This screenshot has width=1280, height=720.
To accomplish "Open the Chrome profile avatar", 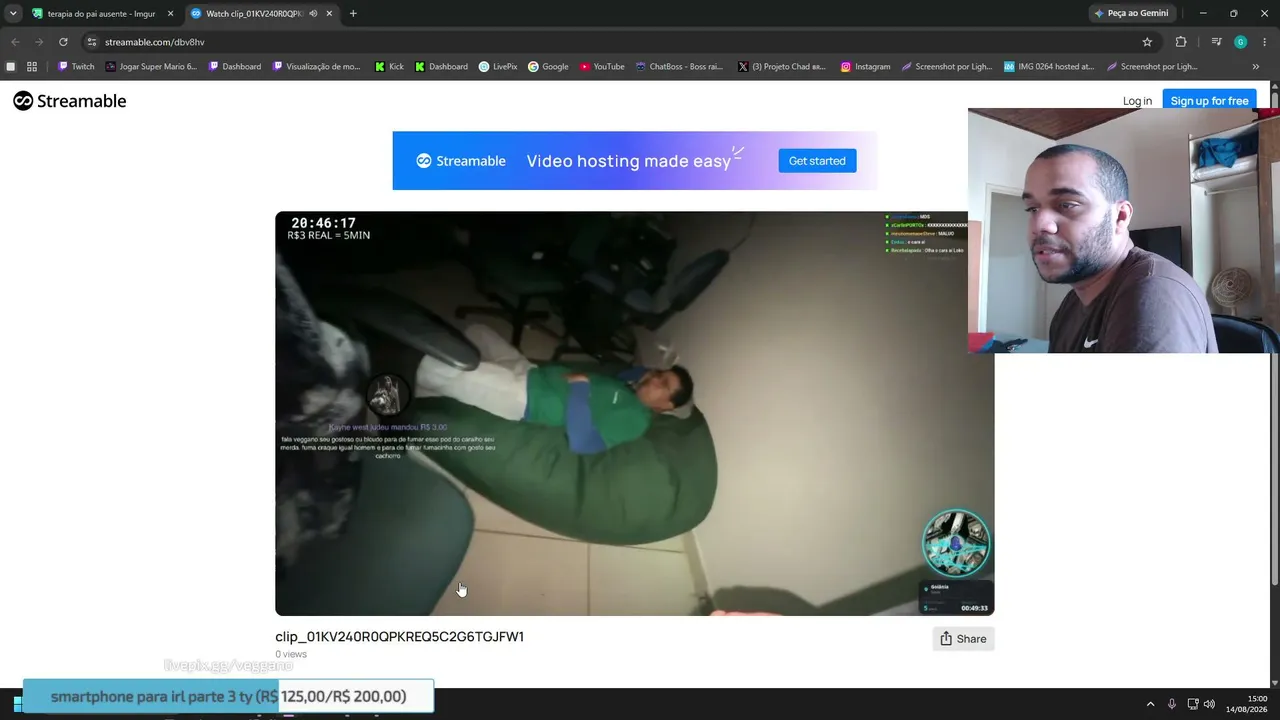I will coord(1241,42).
